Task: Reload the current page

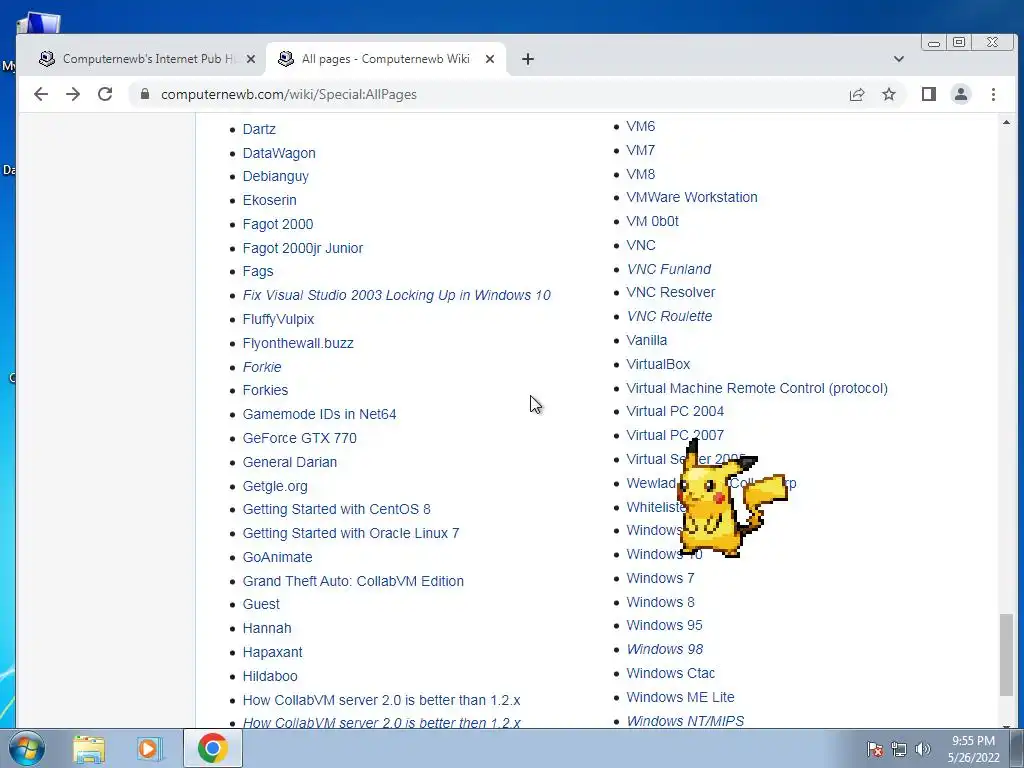Action: point(105,94)
